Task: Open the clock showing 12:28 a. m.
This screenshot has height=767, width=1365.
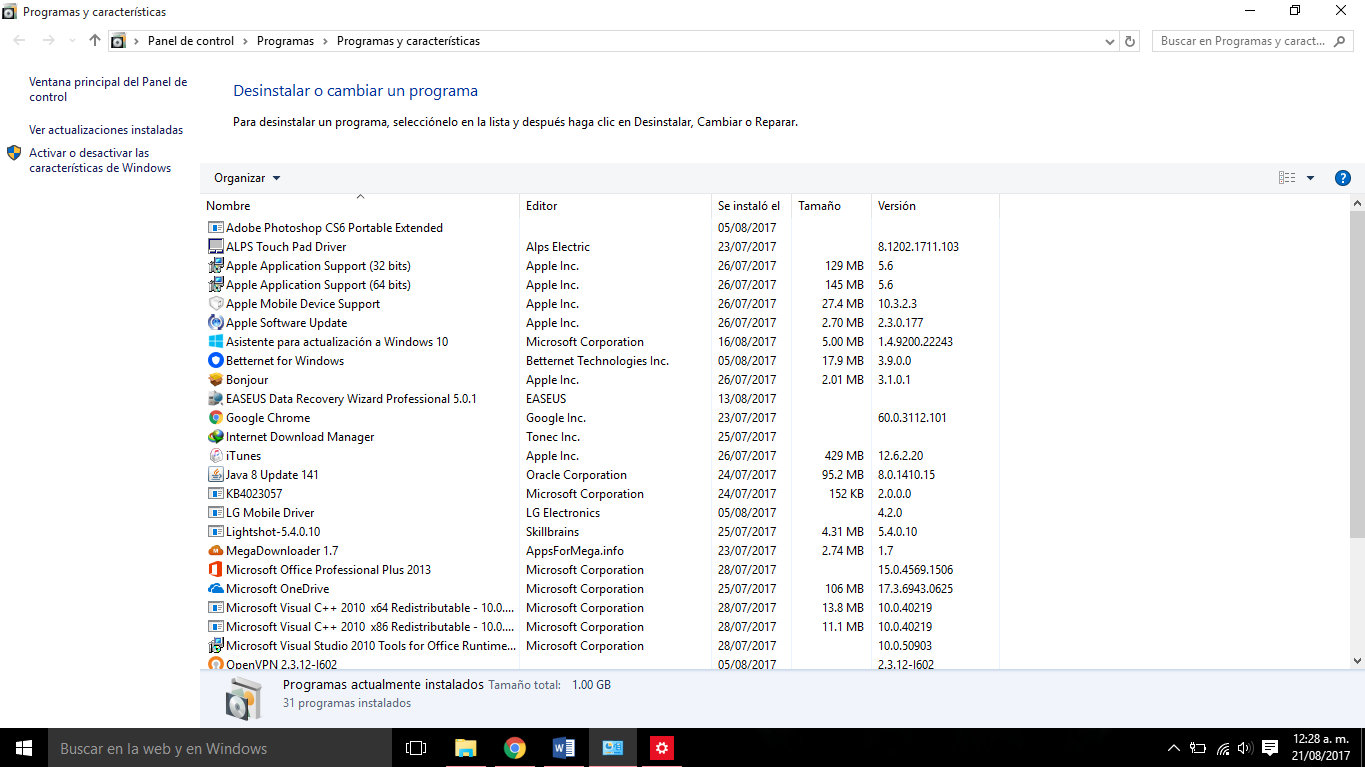Action: click(1321, 748)
